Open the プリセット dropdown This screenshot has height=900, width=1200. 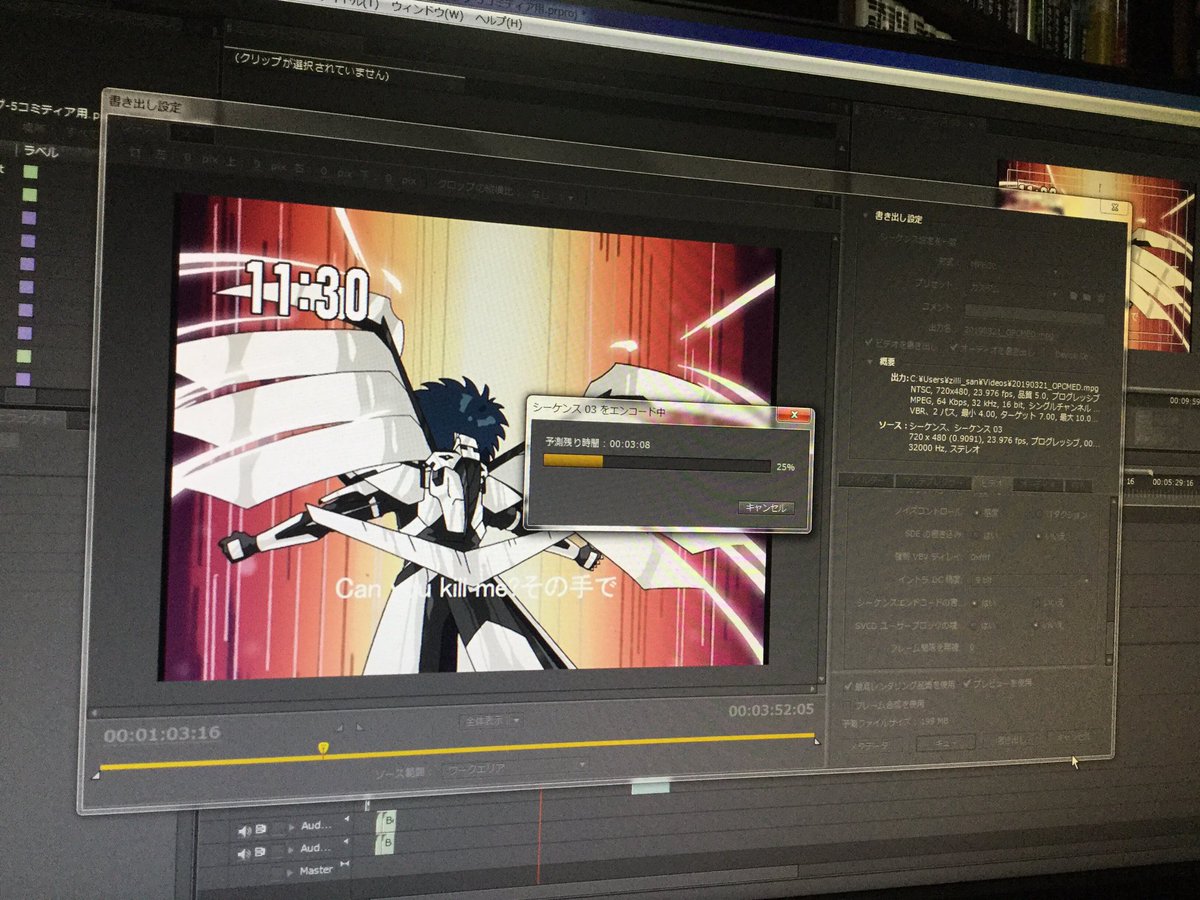click(1013, 289)
